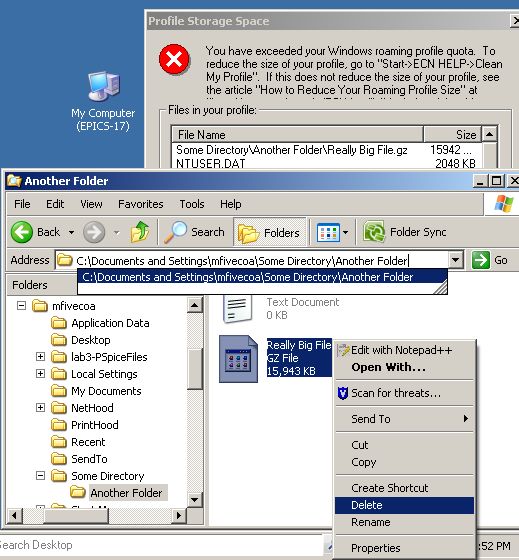Image resolution: width=519 pixels, height=560 pixels.
Task: Choose Open With... from context menu
Action: coord(404,367)
